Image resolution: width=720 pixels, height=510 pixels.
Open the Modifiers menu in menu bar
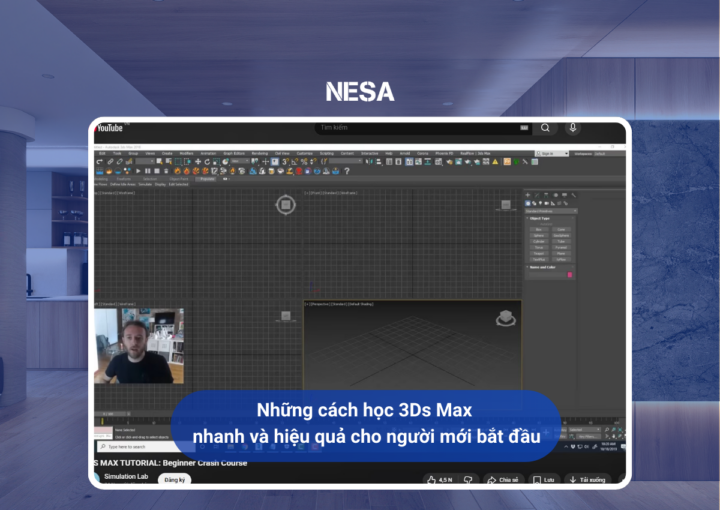click(x=186, y=153)
